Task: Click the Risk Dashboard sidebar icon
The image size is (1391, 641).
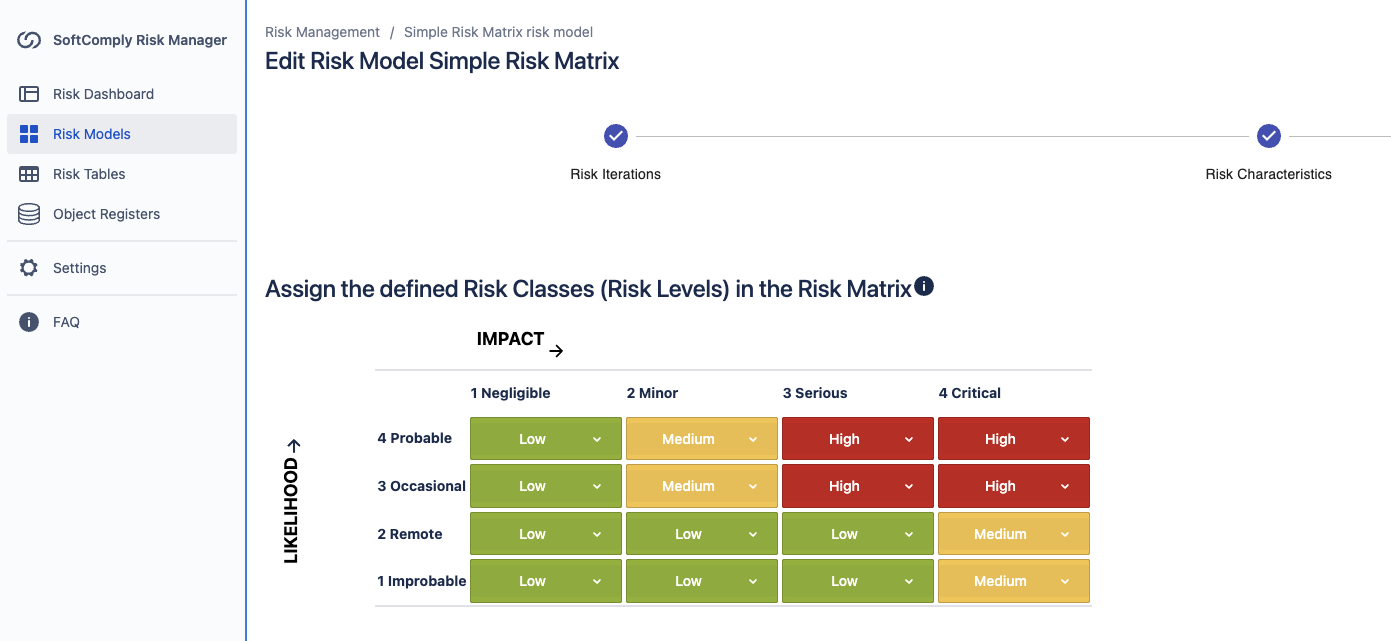Action: point(29,94)
